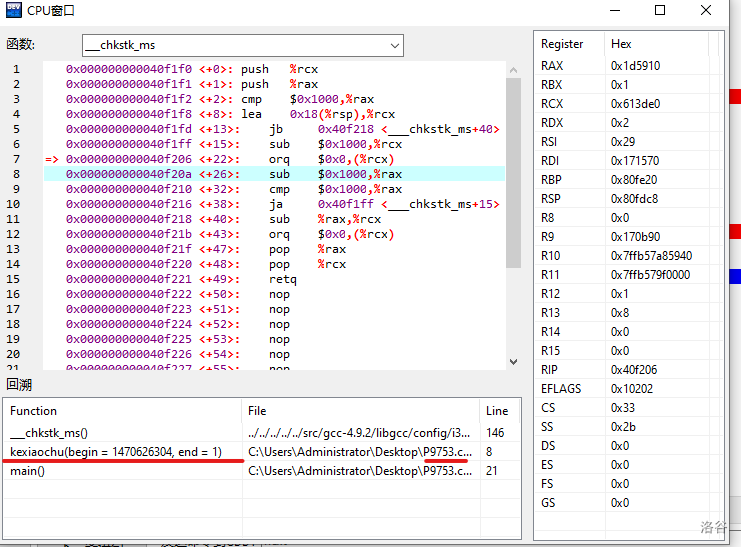Click the current instruction arrow marker
Screen dimensions: 741x547
click(x=51, y=159)
